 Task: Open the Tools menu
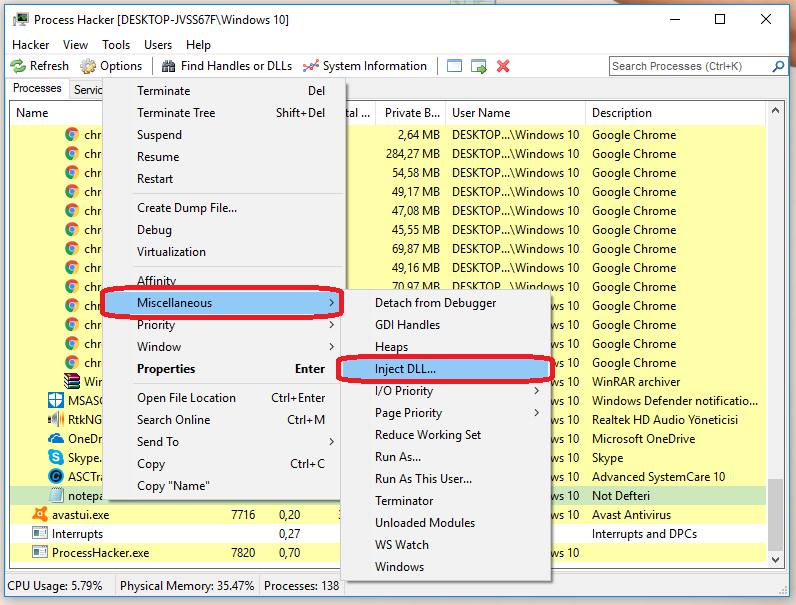click(116, 45)
